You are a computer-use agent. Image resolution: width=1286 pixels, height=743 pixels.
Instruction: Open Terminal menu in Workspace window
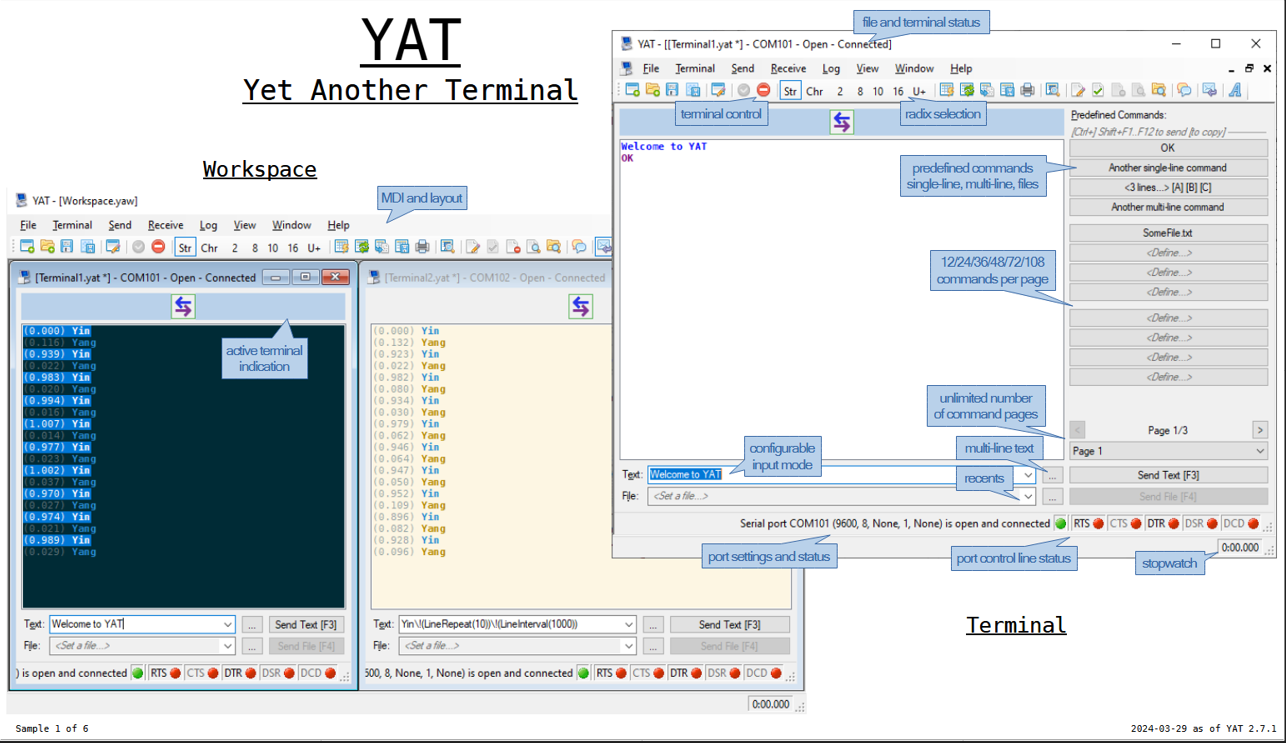(73, 225)
